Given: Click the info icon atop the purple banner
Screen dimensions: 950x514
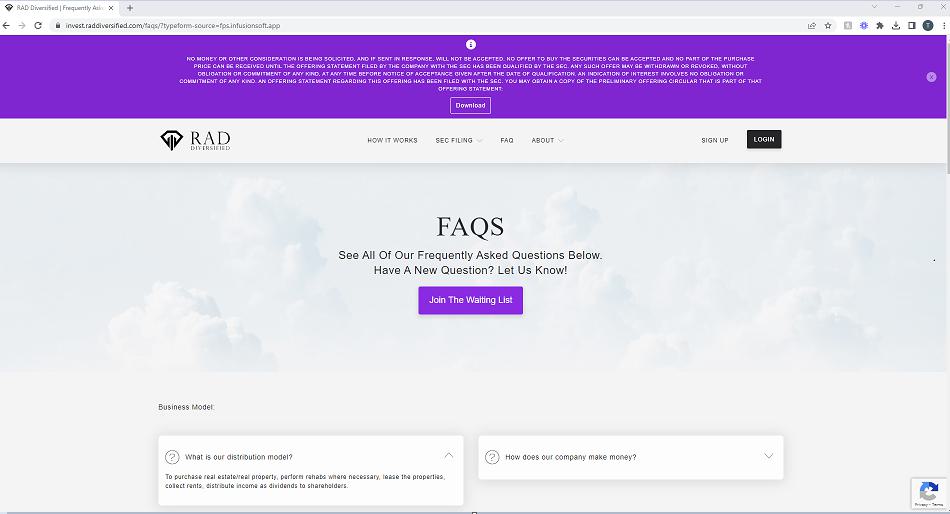Looking at the screenshot, I should [x=471, y=45].
